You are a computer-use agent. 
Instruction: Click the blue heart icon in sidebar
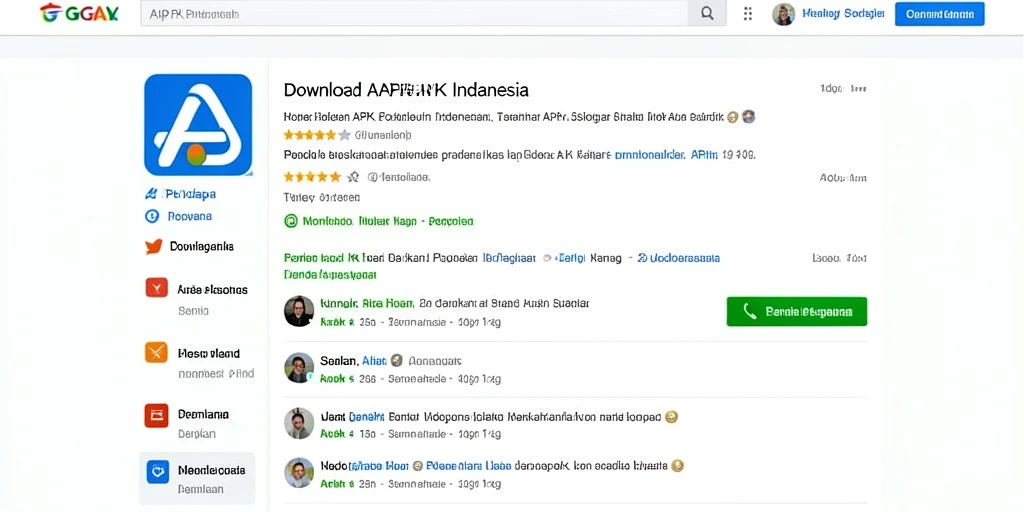157,472
